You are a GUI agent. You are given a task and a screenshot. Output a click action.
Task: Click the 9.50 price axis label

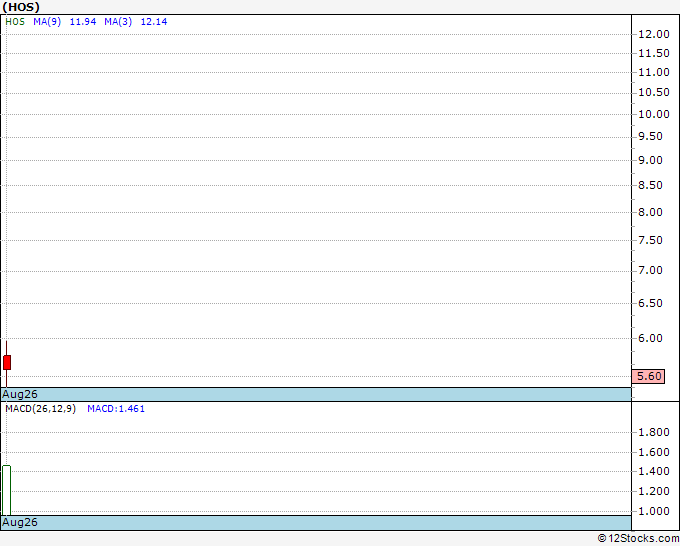(651, 137)
